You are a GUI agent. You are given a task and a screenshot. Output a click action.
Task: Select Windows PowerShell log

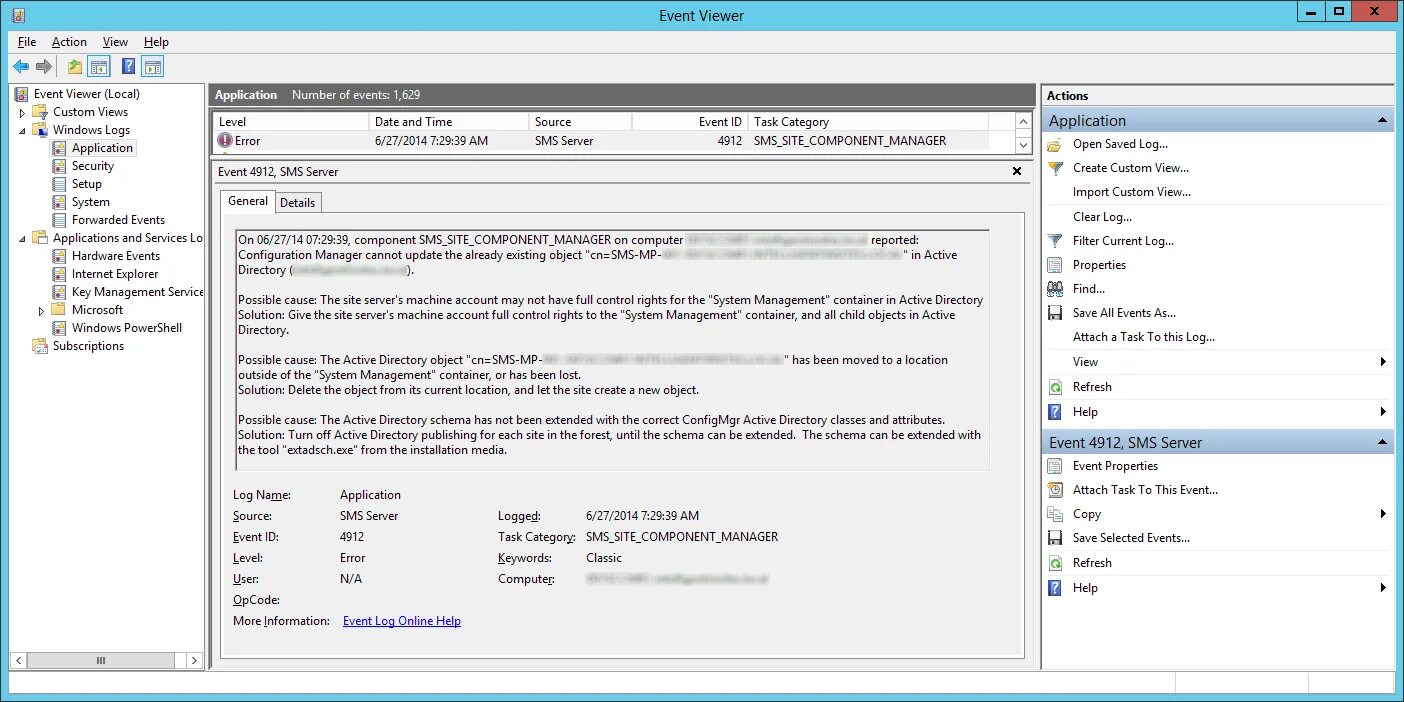coord(127,328)
